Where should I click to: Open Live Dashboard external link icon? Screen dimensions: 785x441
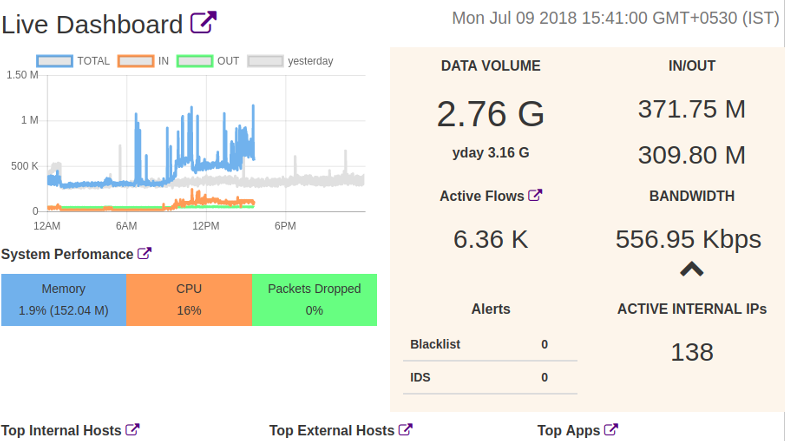pos(204,24)
